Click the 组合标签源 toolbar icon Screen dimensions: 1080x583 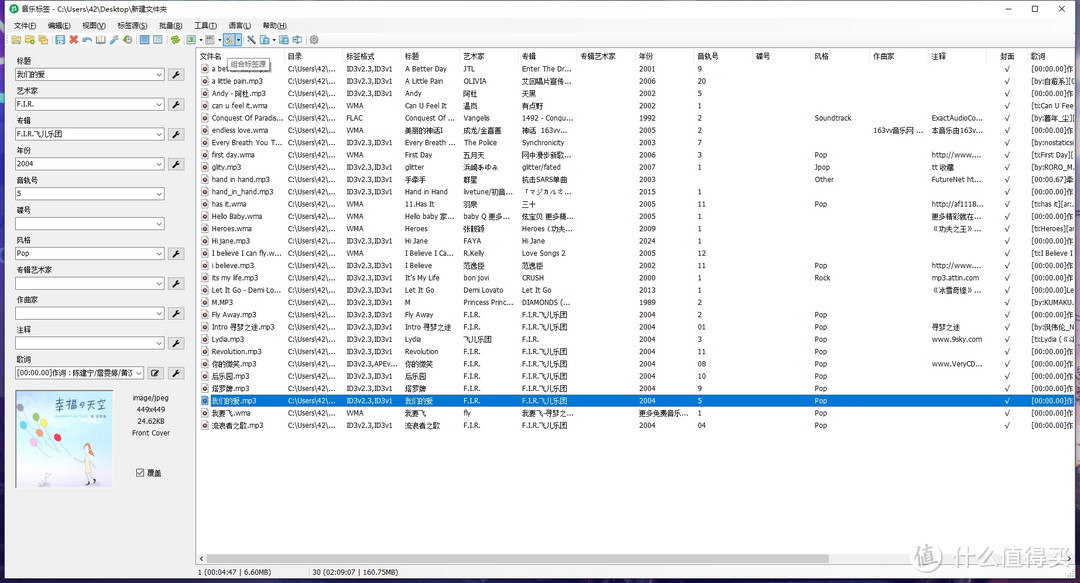coord(229,40)
